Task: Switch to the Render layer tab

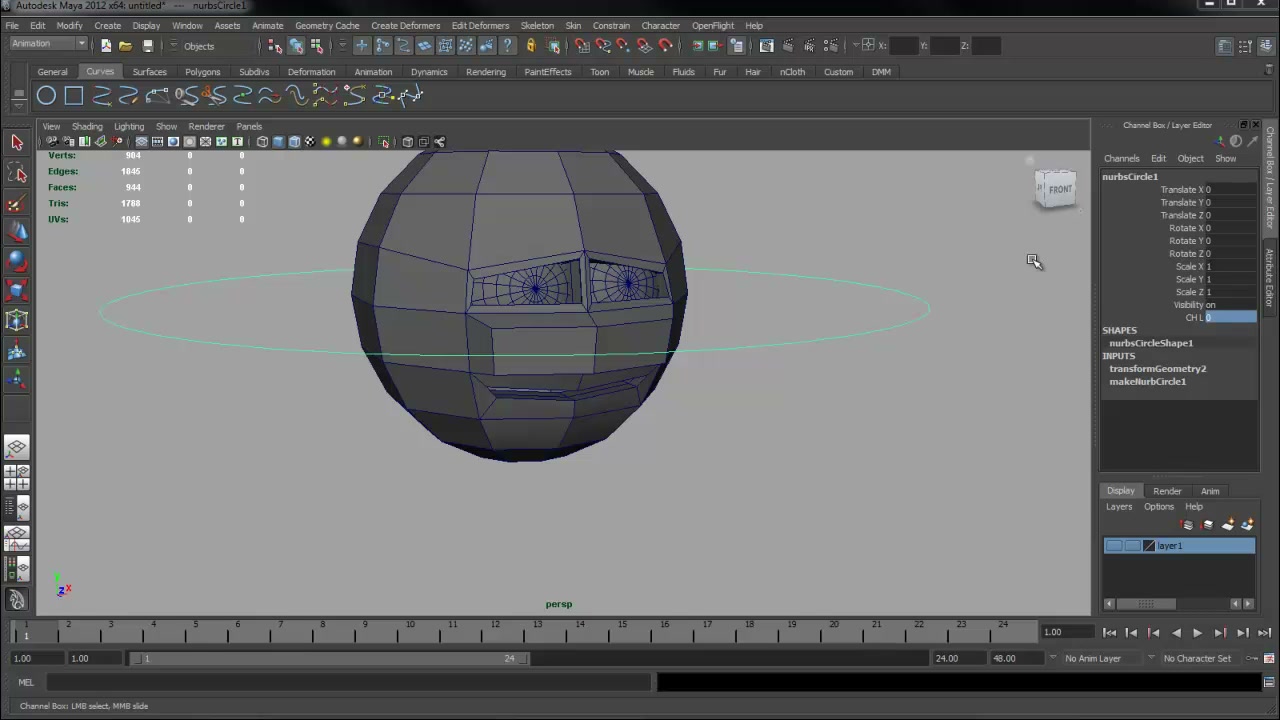Action: coord(1167,491)
